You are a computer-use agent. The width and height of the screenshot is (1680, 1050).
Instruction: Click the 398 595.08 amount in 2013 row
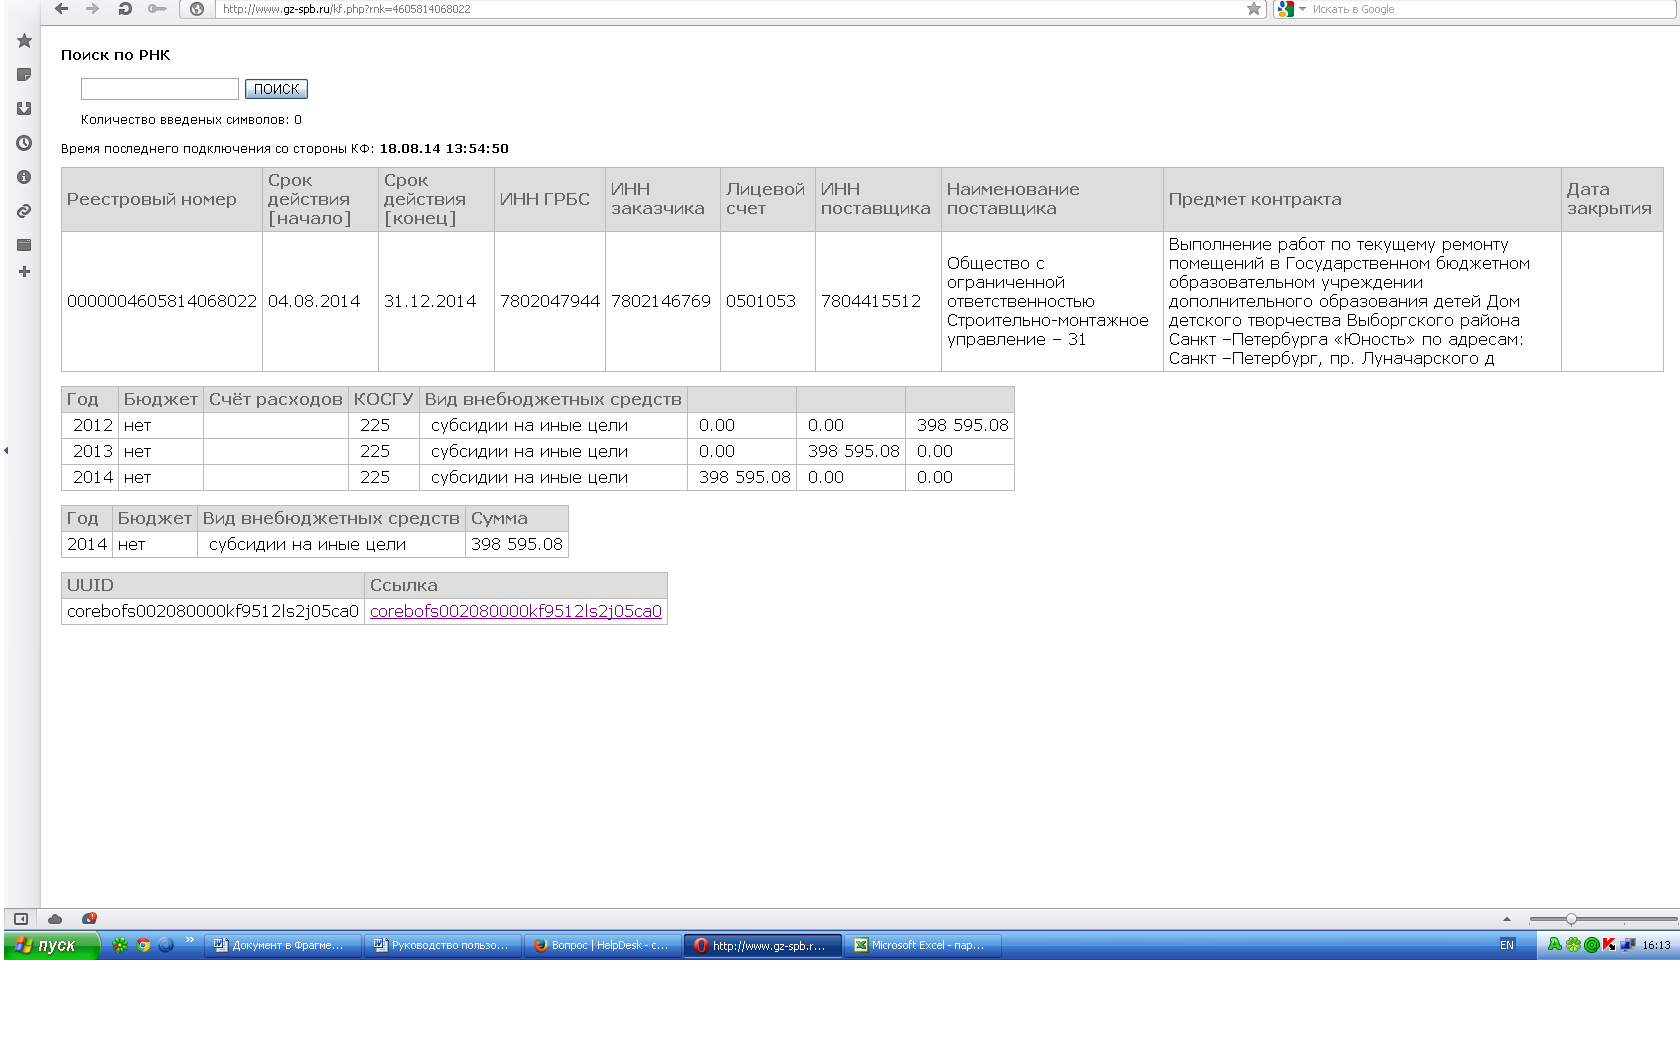(x=854, y=451)
